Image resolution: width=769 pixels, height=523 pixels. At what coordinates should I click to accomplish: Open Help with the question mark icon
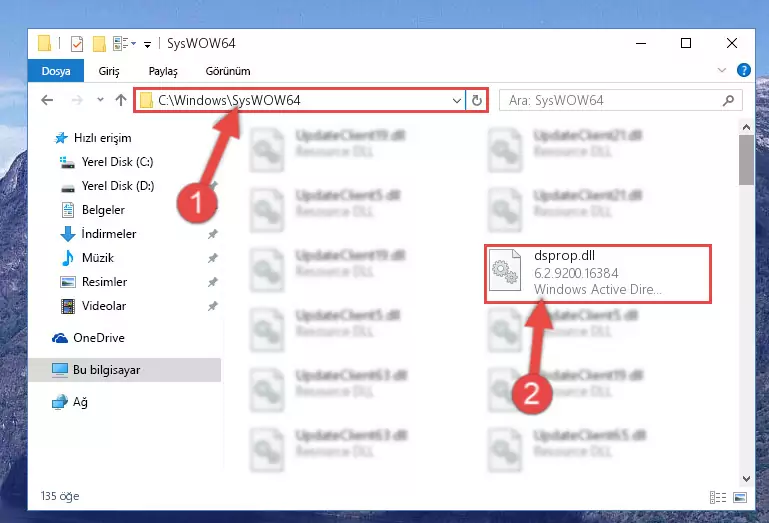tap(743, 70)
